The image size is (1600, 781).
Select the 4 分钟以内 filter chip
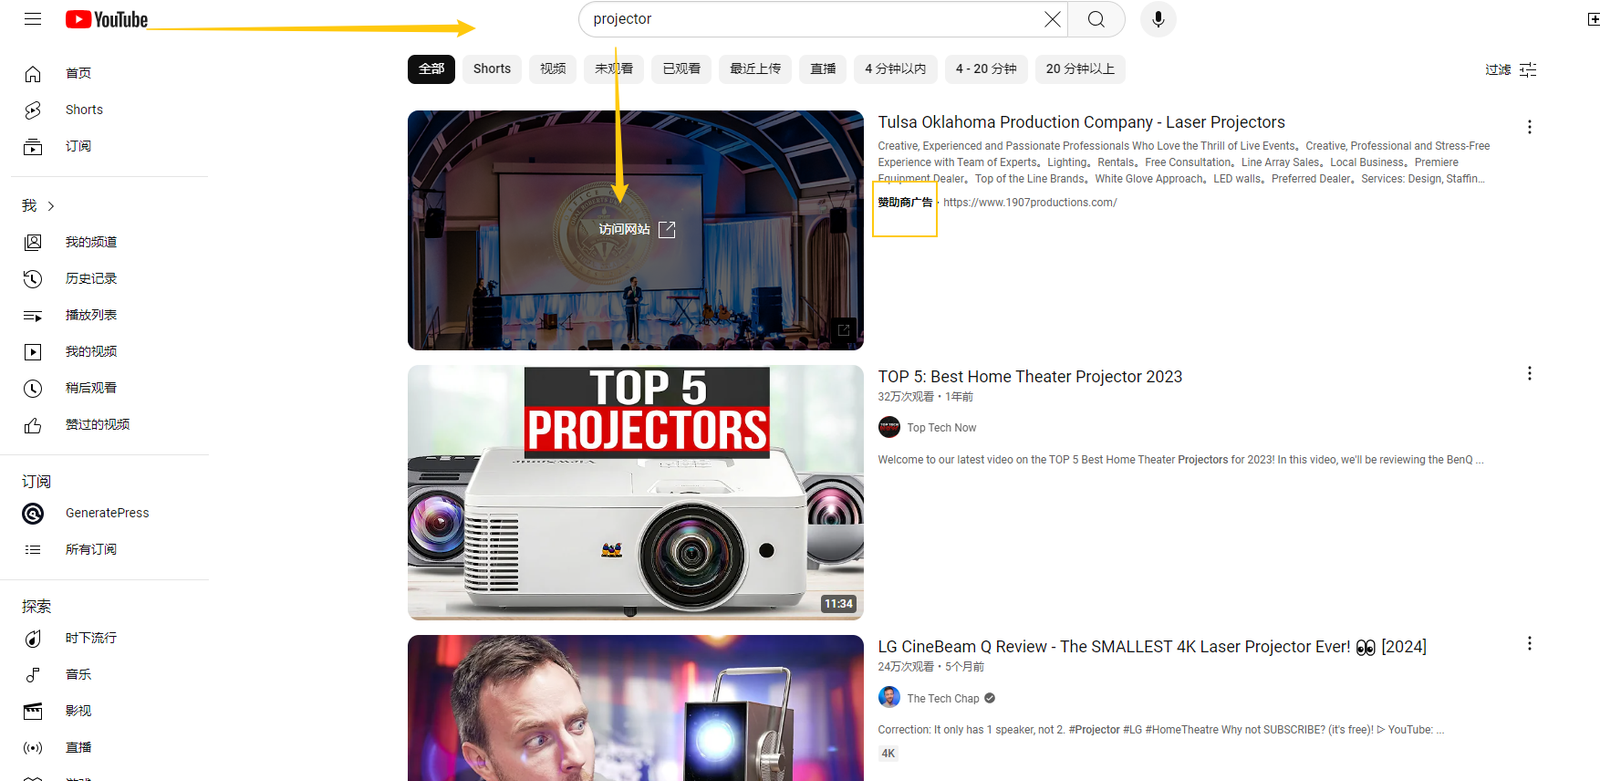coord(896,69)
